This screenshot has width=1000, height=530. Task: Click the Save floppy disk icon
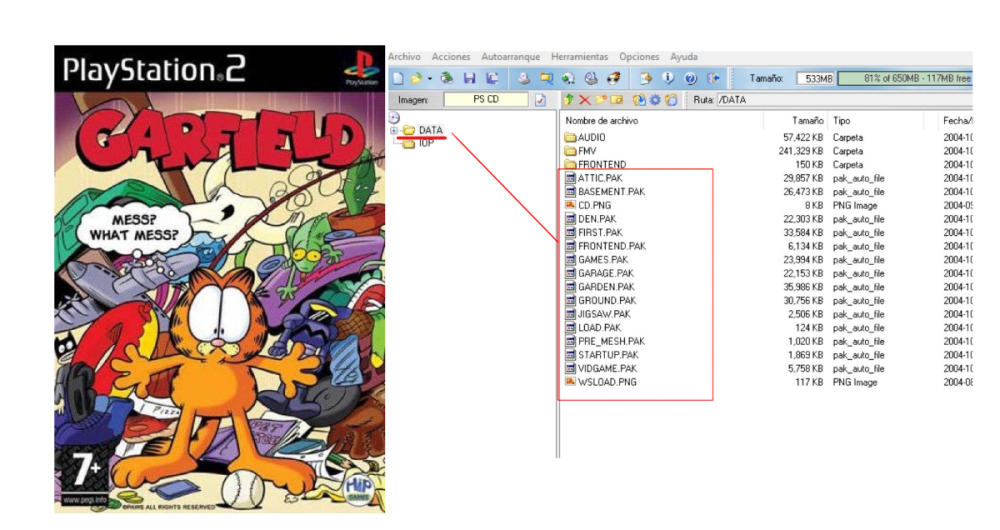(x=469, y=78)
